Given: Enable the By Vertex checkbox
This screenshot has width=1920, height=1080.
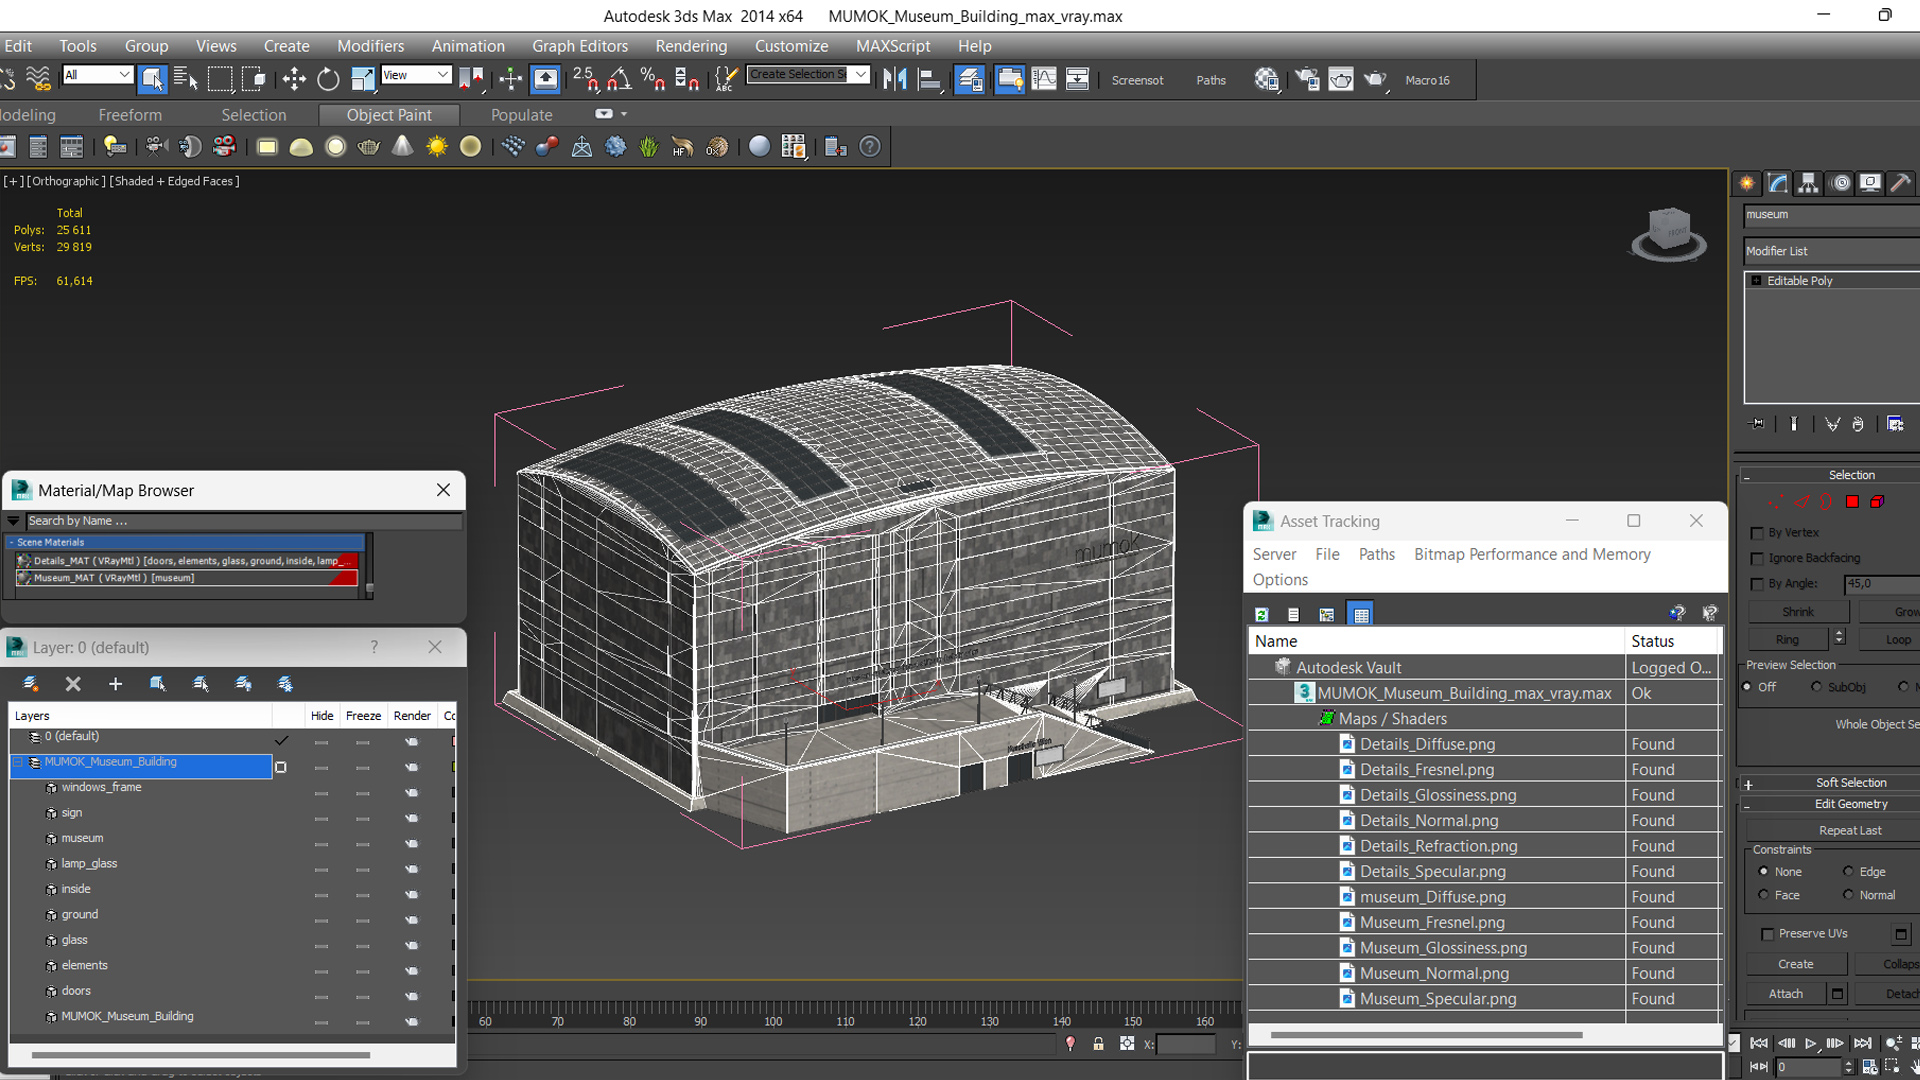Looking at the screenshot, I should (1757, 533).
